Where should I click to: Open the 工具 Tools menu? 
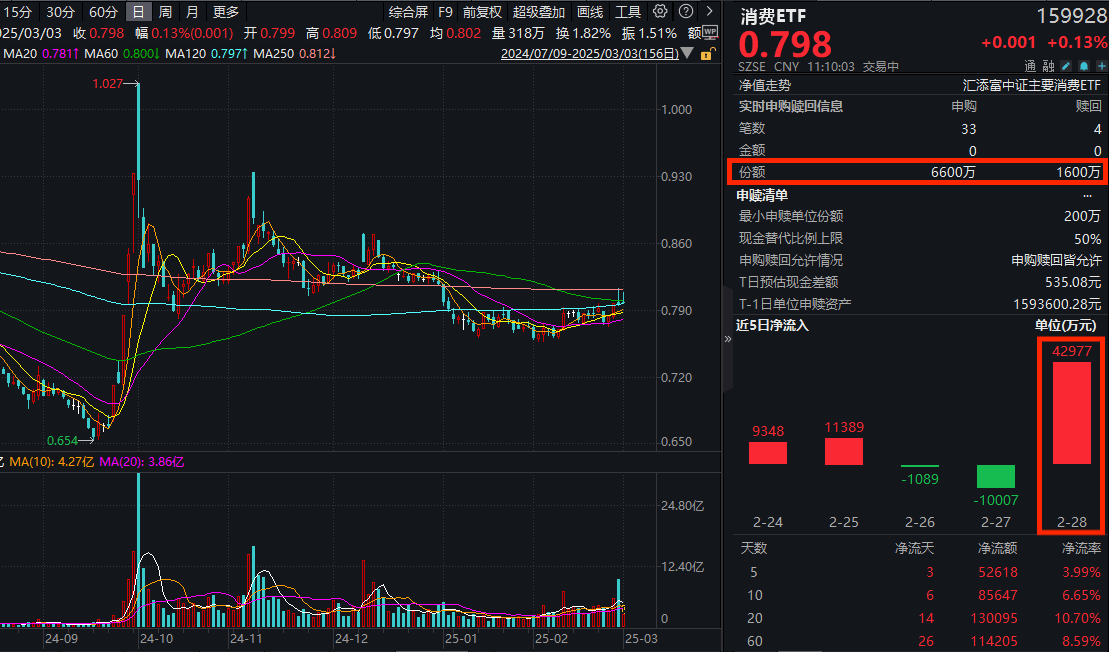[628, 13]
